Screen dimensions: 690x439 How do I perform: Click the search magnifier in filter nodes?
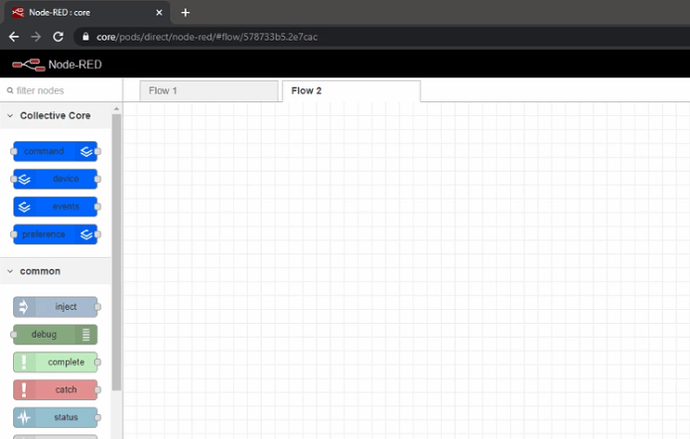10,91
